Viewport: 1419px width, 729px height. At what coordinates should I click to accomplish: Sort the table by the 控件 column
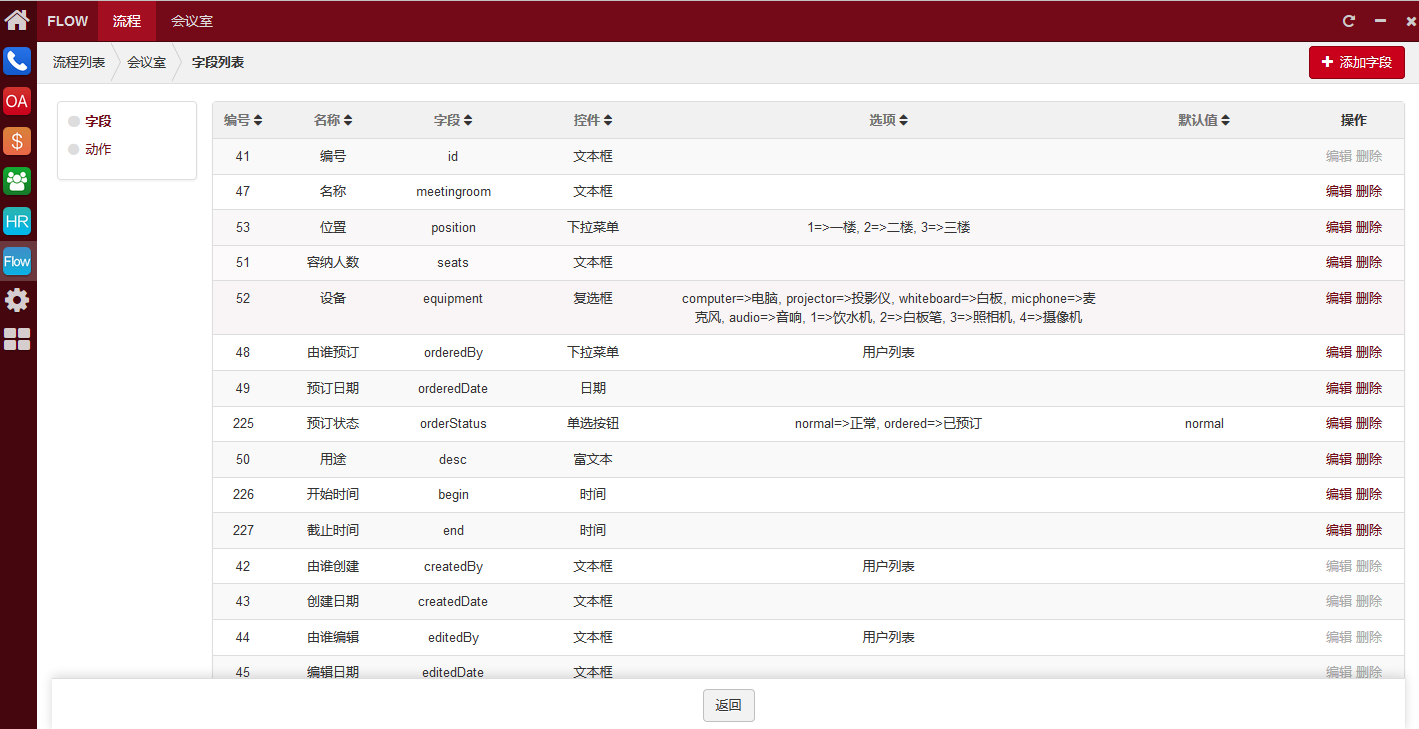[x=593, y=120]
